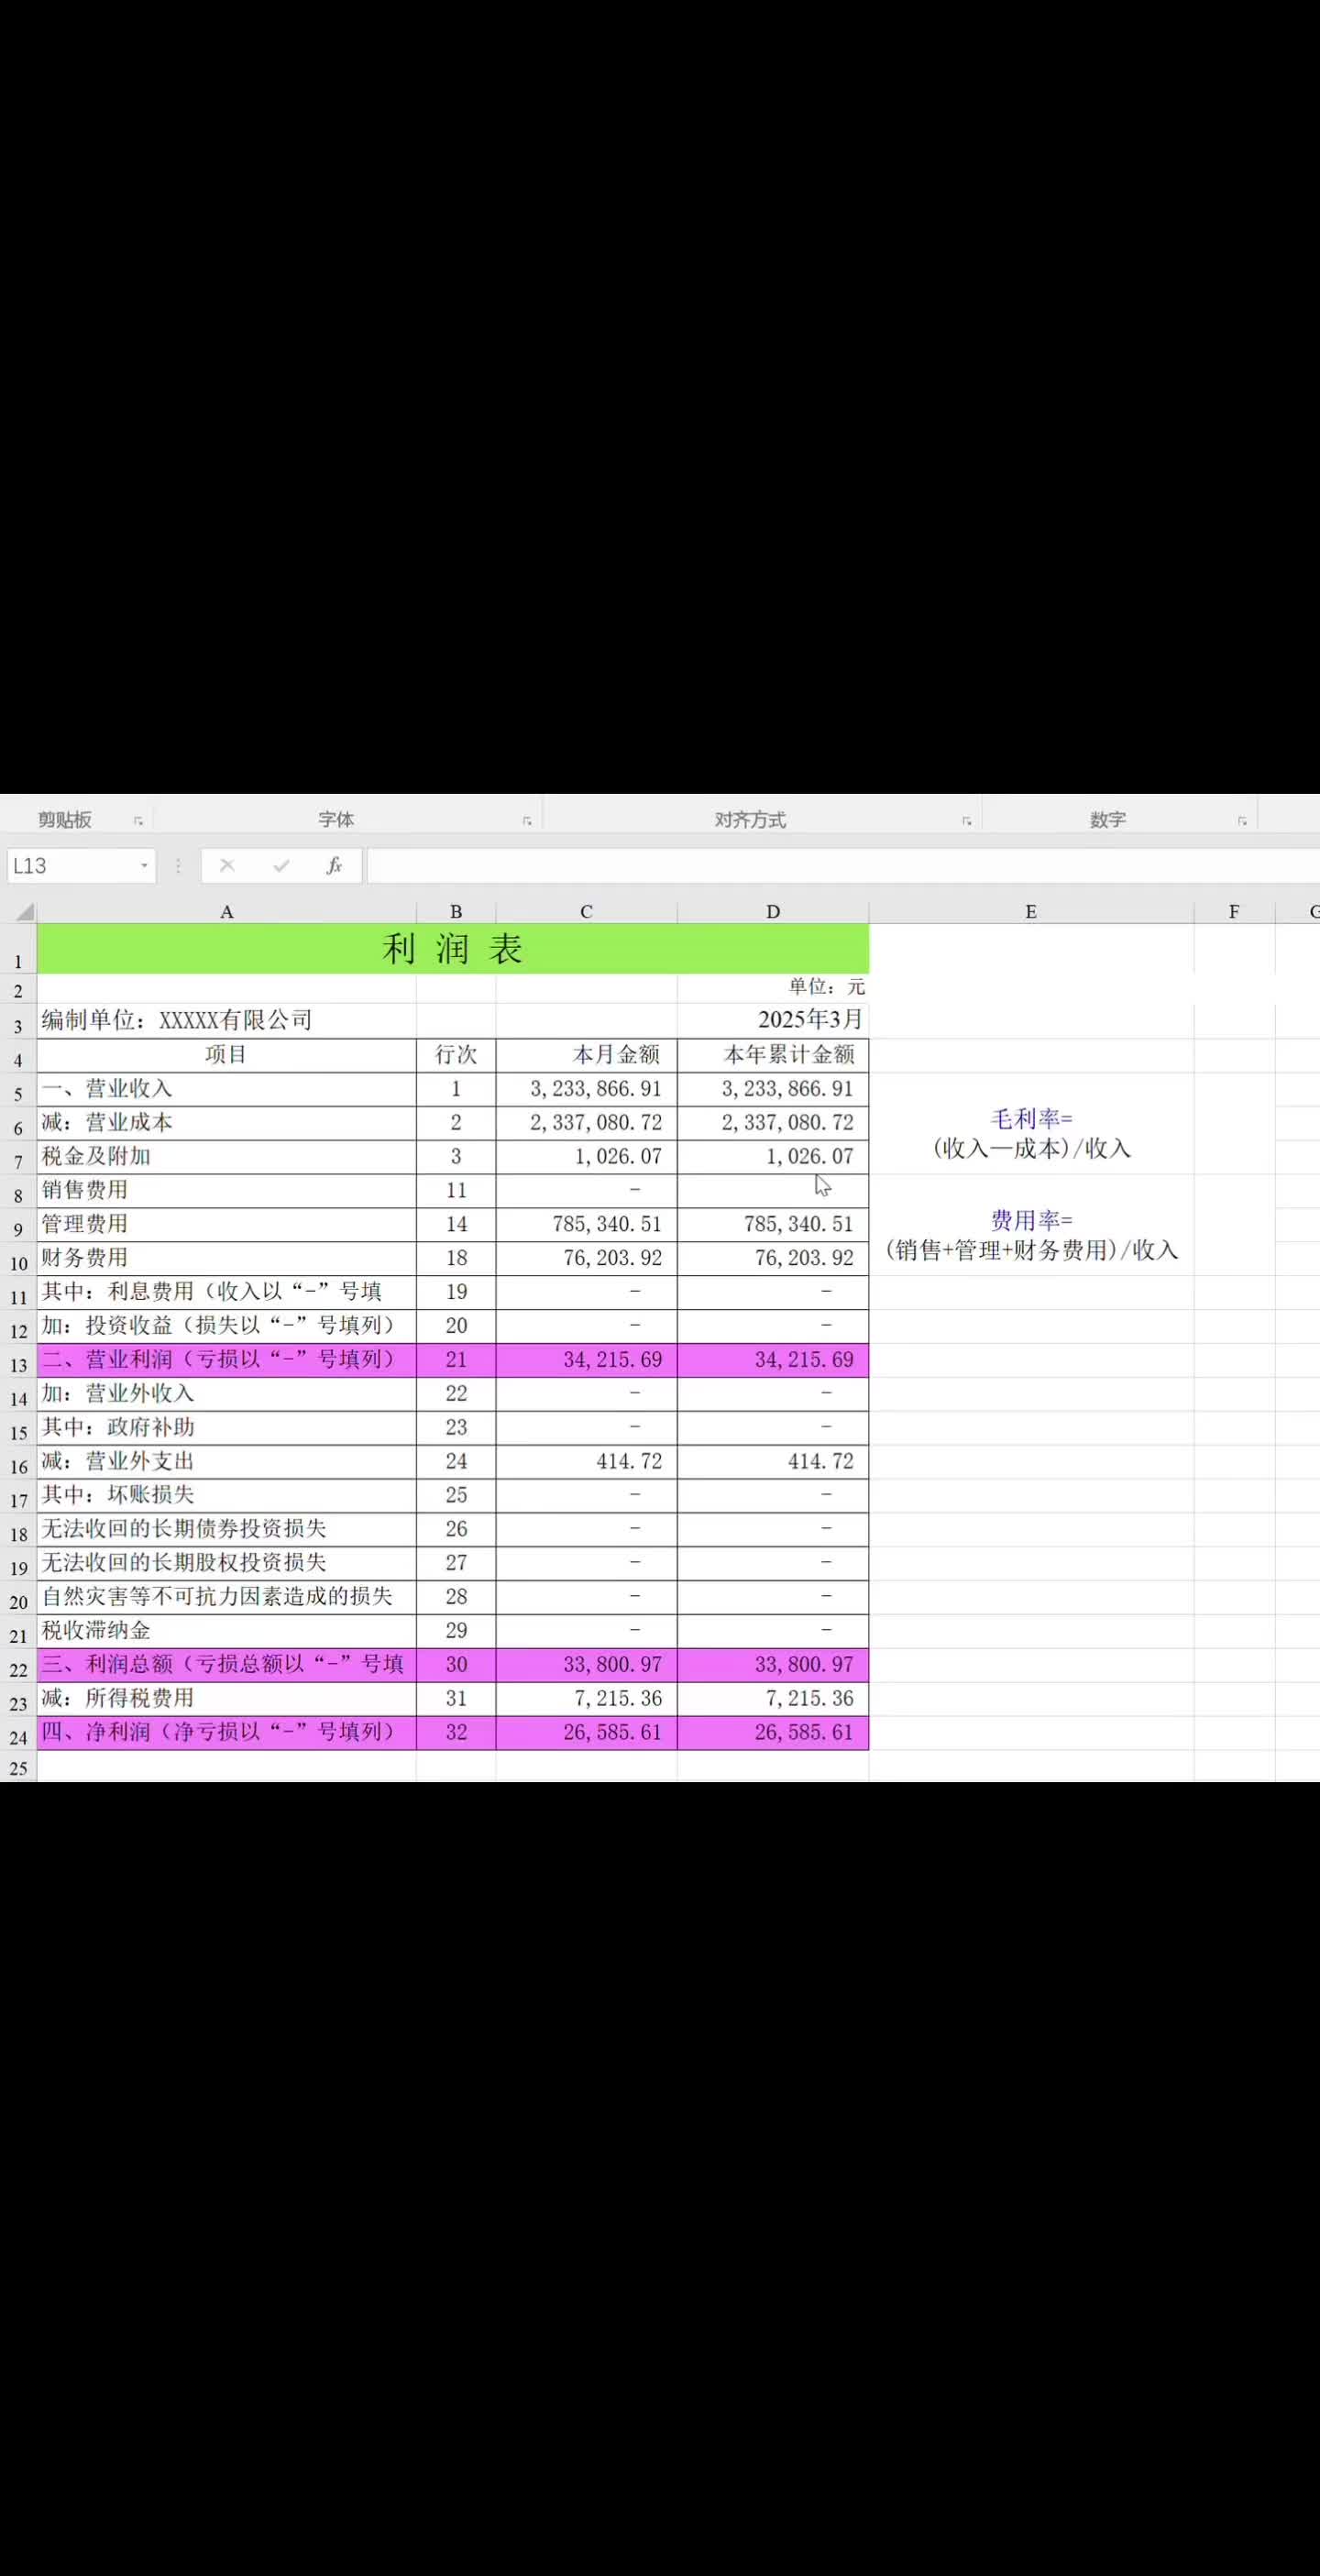Open the 剪贴板 group dialog launcher
Image resolution: width=1320 pixels, height=2576 pixels.
click(138, 821)
